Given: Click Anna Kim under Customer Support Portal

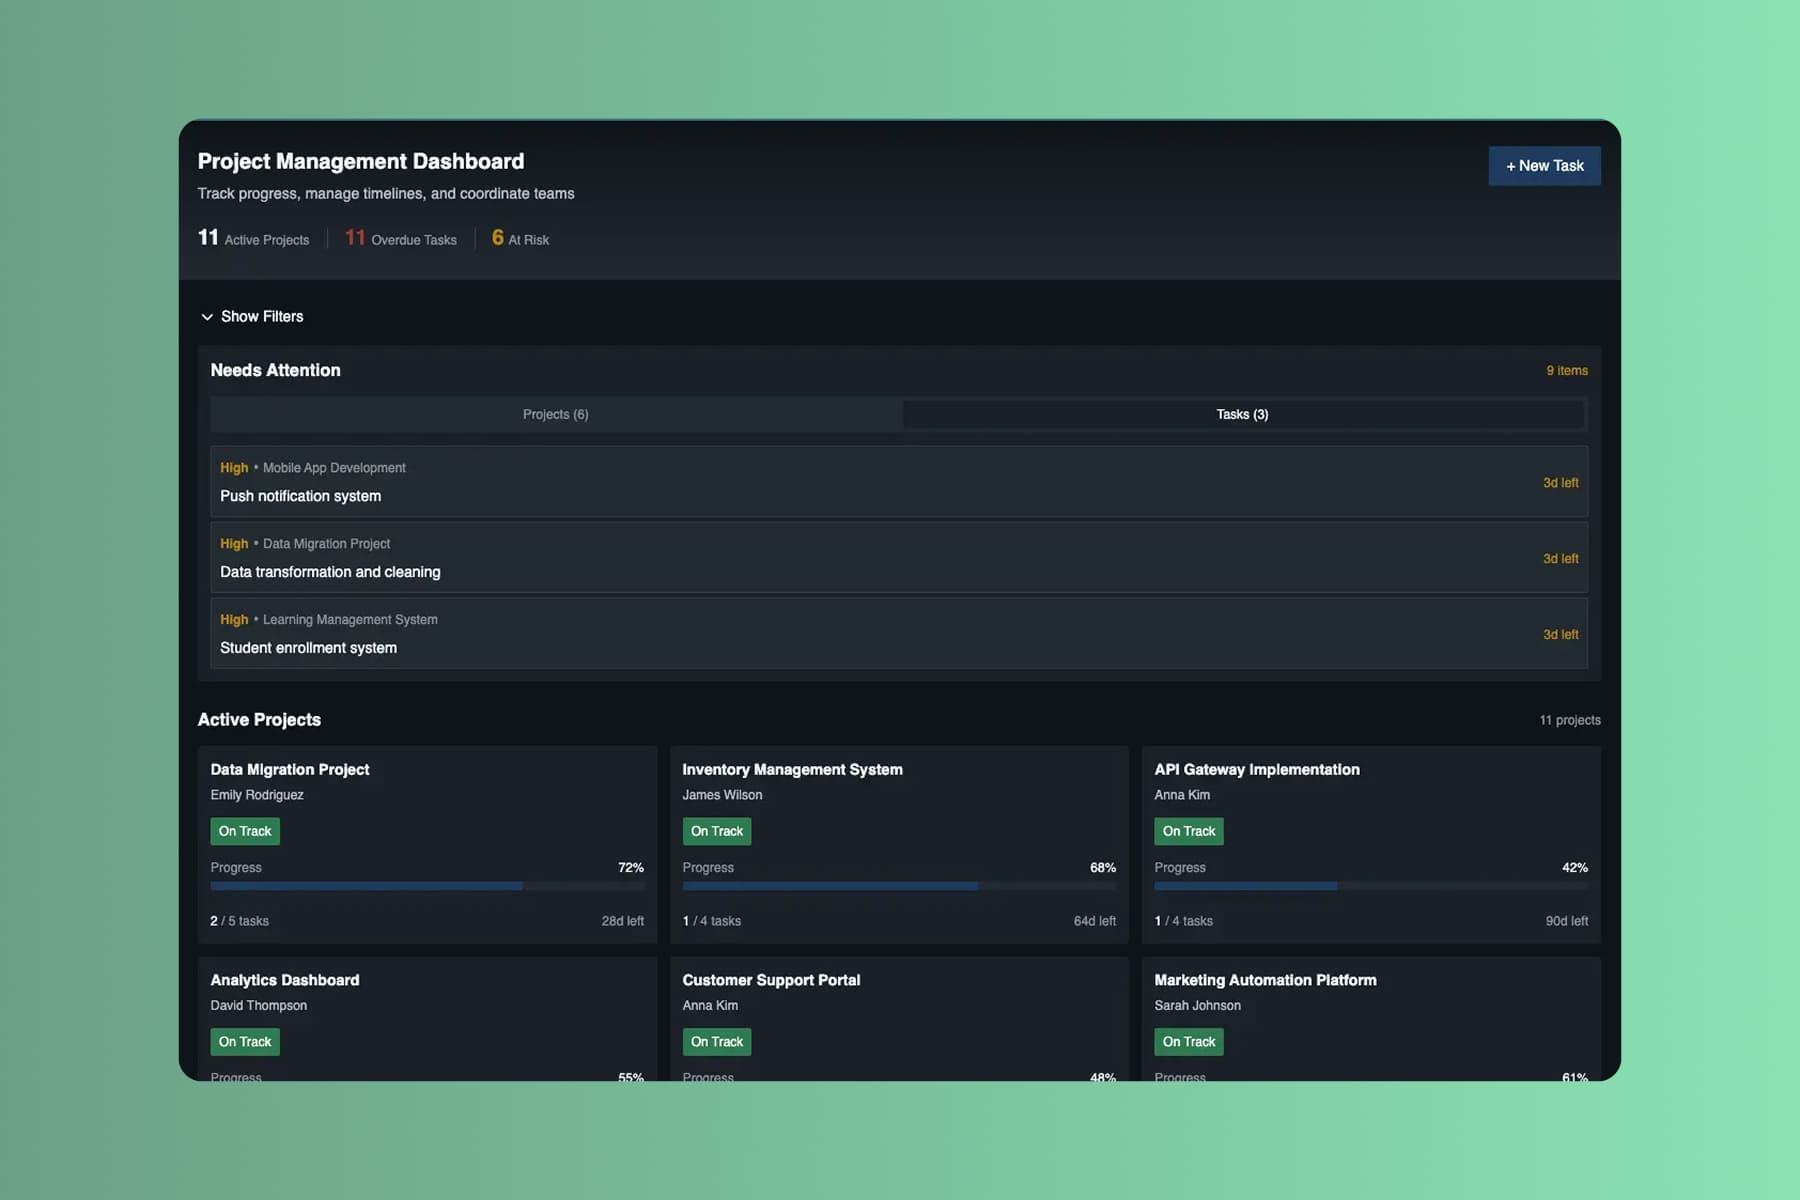Looking at the screenshot, I should pos(710,1006).
